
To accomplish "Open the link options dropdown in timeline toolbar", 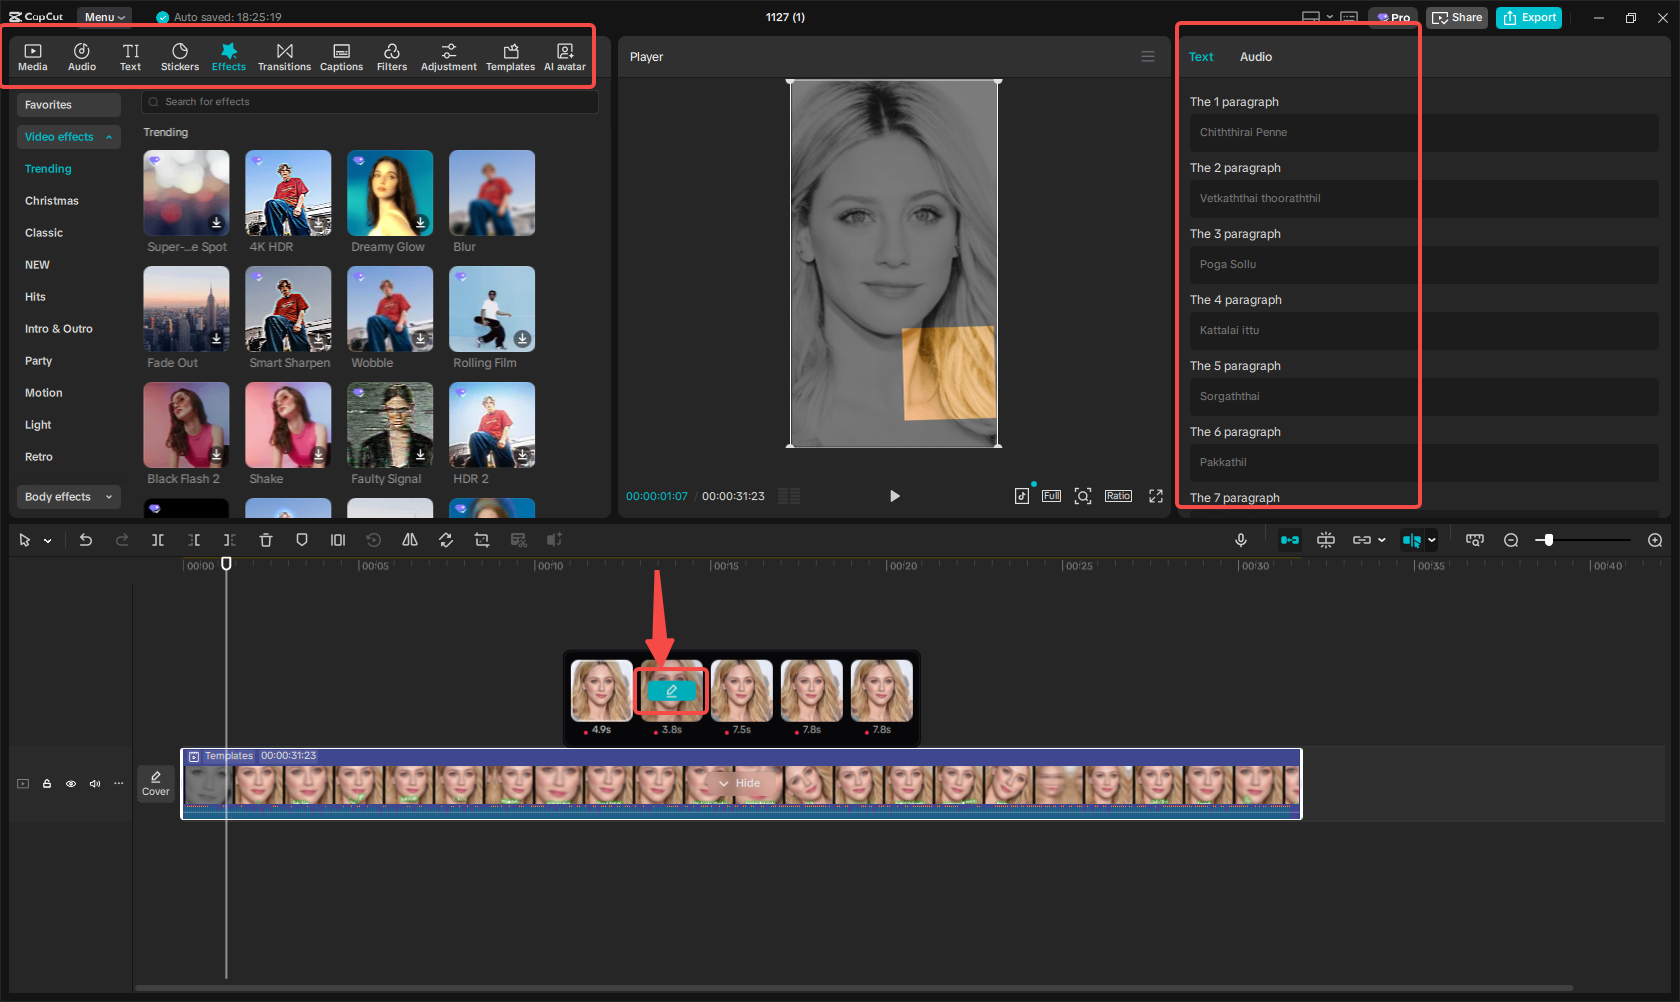I will [x=1381, y=539].
